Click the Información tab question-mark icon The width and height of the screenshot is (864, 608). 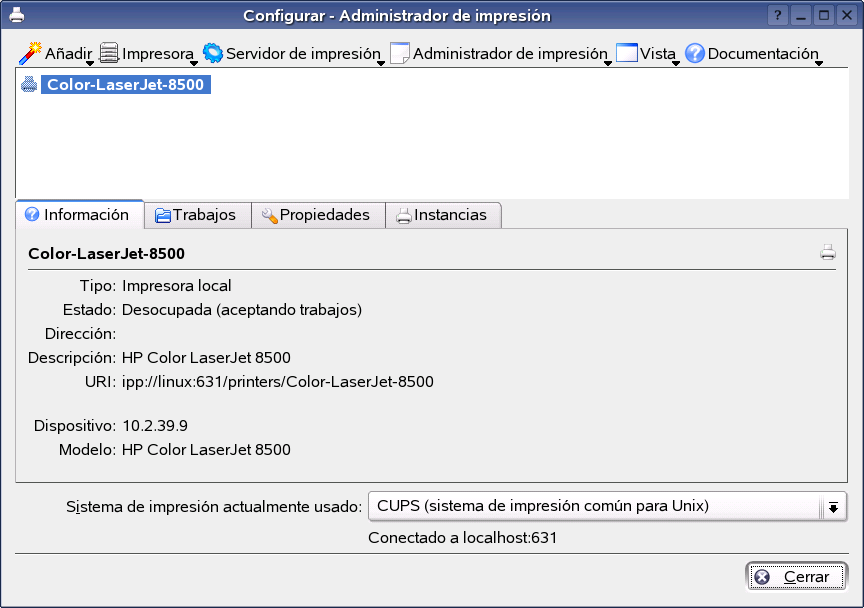click(x=32, y=214)
